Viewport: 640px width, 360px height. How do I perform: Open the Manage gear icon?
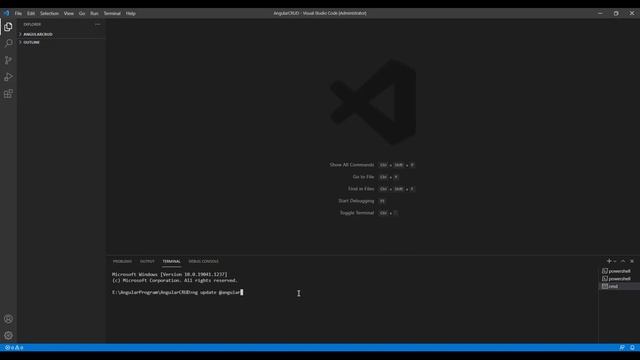(x=8, y=336)
